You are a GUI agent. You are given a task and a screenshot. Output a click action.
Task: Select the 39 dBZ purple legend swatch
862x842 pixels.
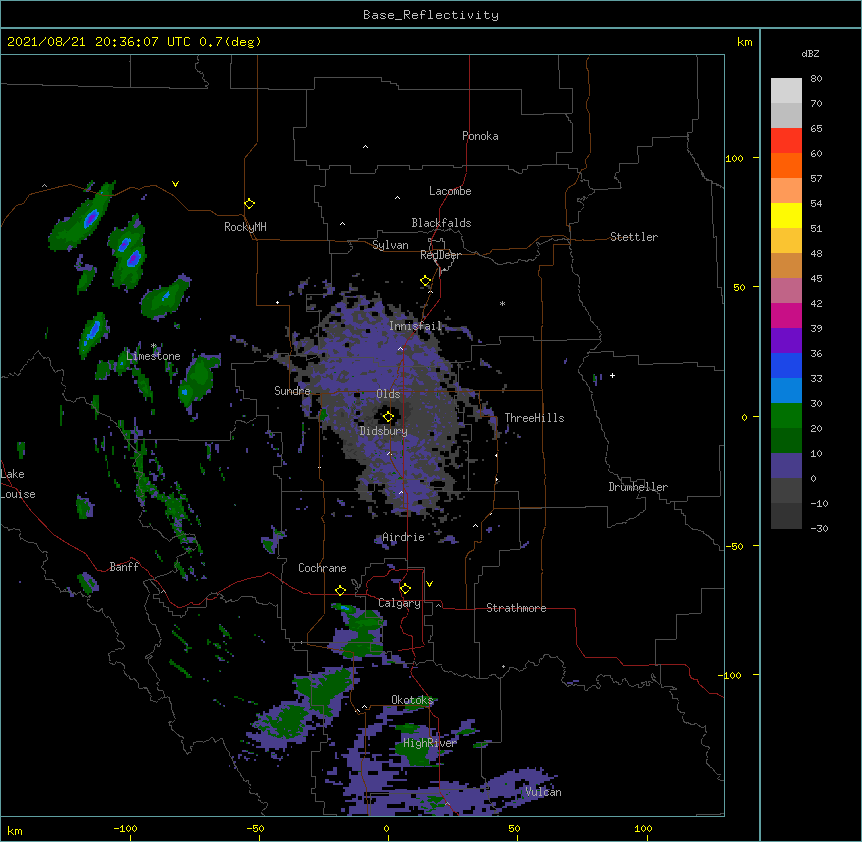point(786,341)
